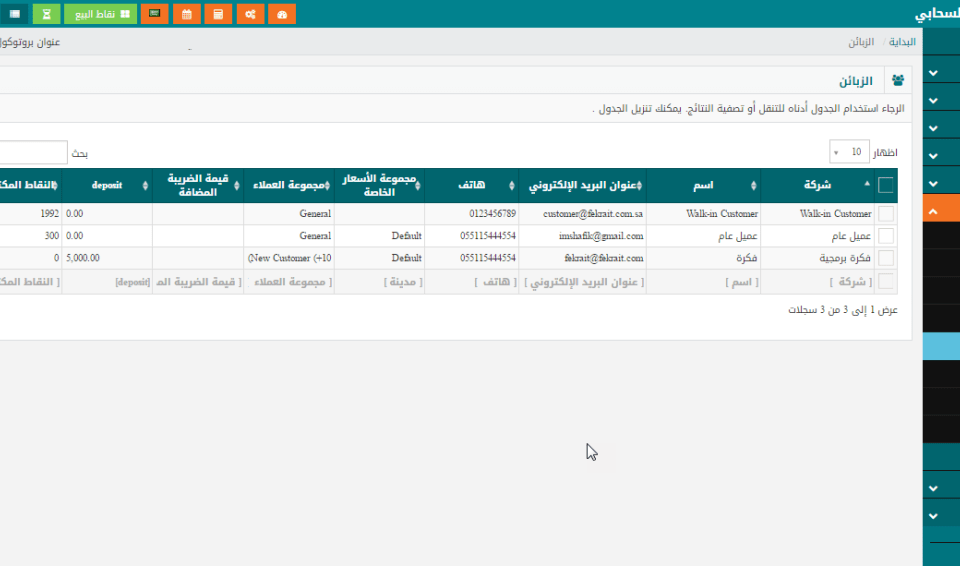Select the checkbox for فكرة برمجية row
The width and height of the screenshot is (960, 566).
click(x=886, y=257)
